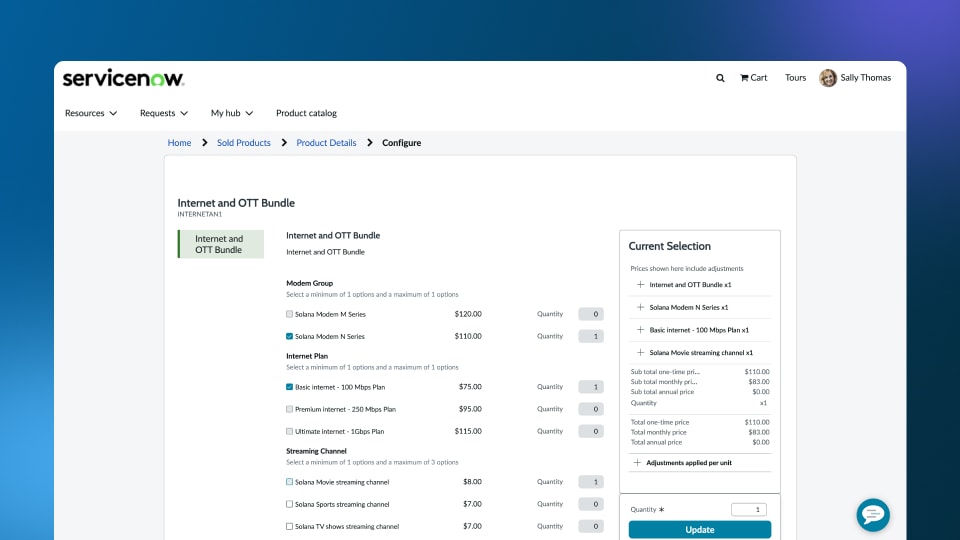Click the Modem Group heading
The width and height of the screenshot is (960, 540).
coord(310,283)
